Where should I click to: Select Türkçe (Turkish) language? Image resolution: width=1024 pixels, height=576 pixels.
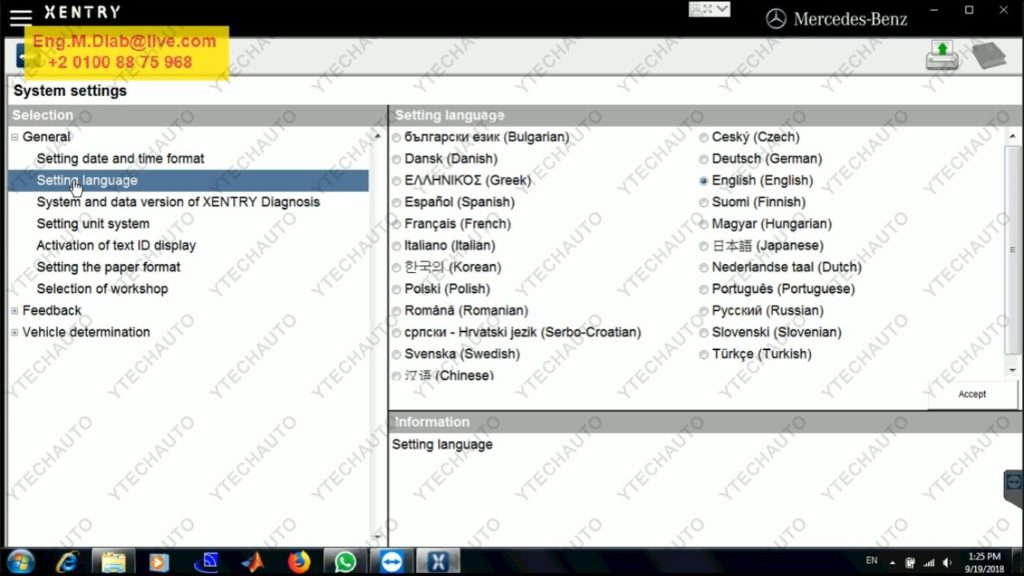click(x=705, y=354)
